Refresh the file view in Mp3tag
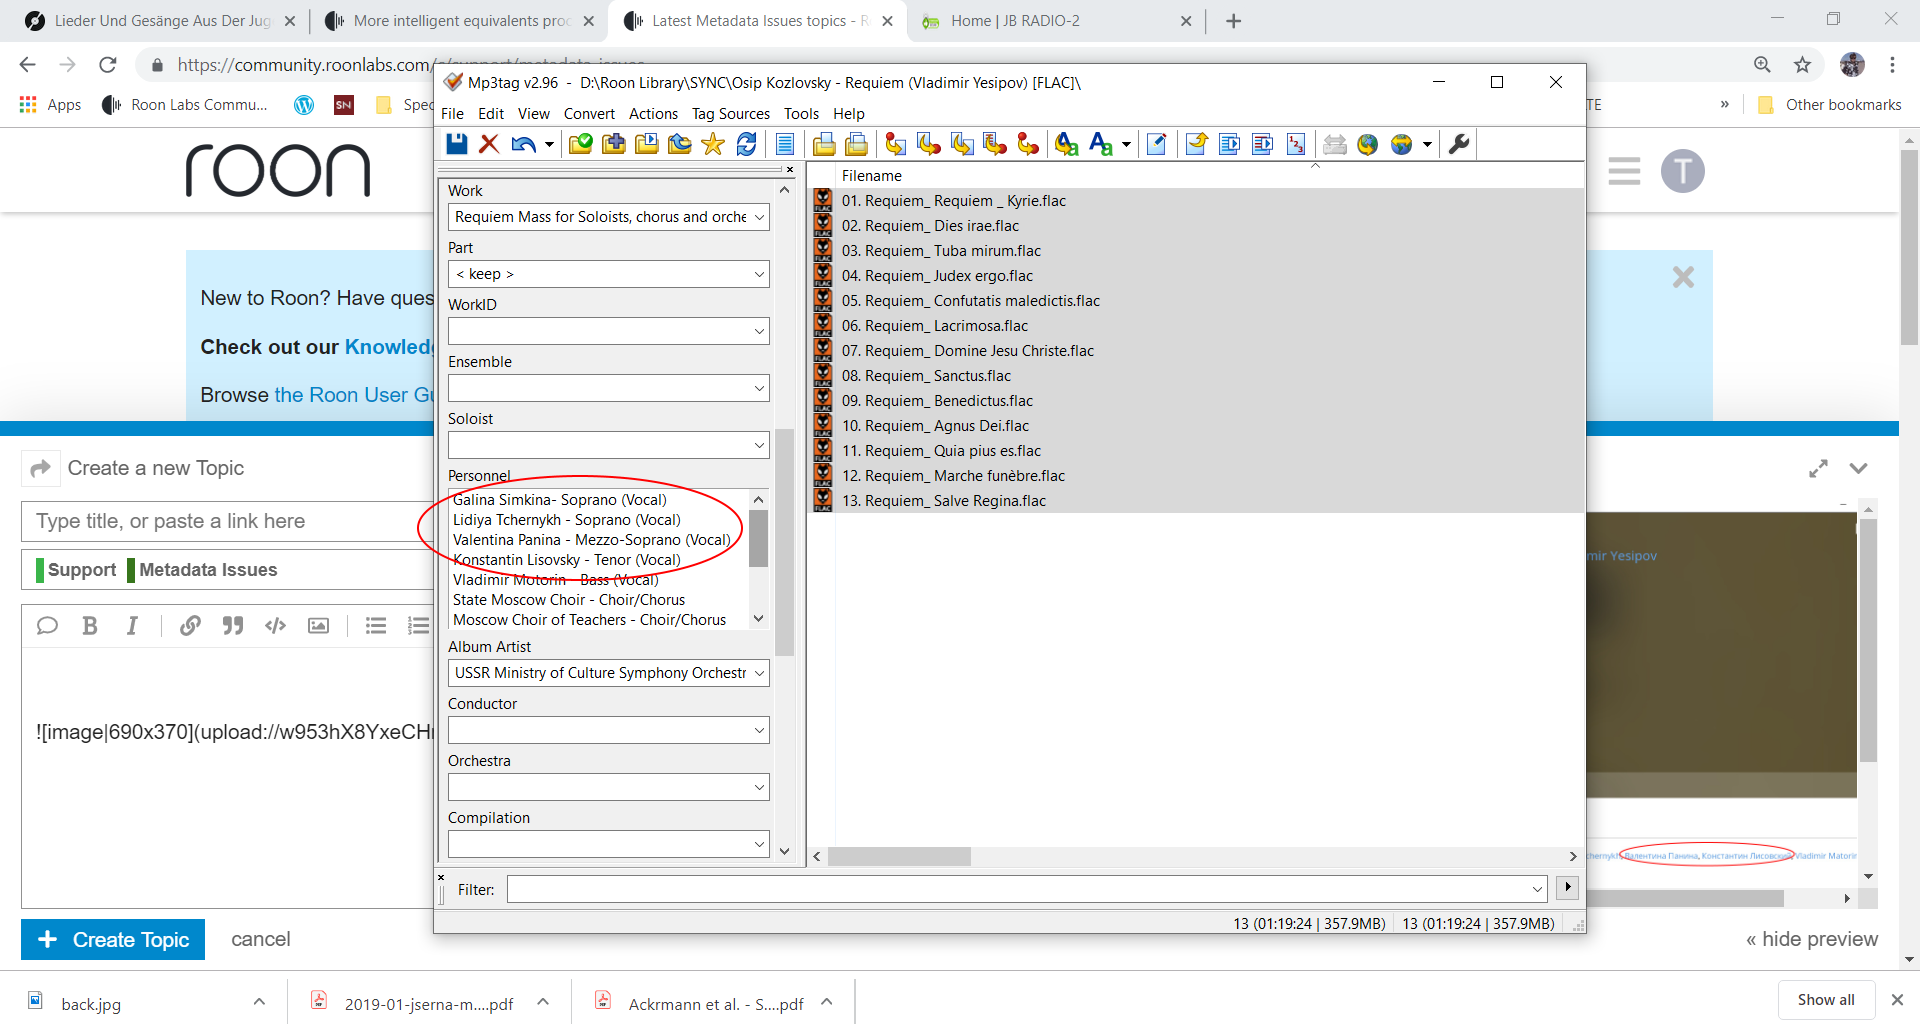This screenshot has width=1920, height=1028. (746, 144)
